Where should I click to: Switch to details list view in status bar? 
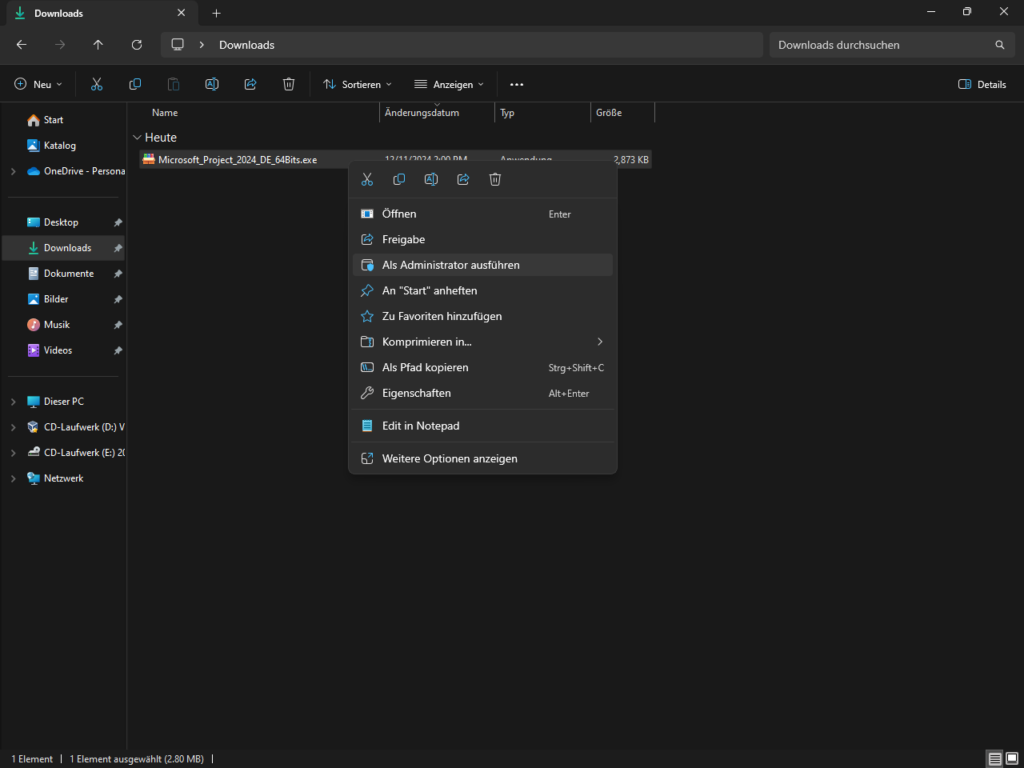pos(994,759)
